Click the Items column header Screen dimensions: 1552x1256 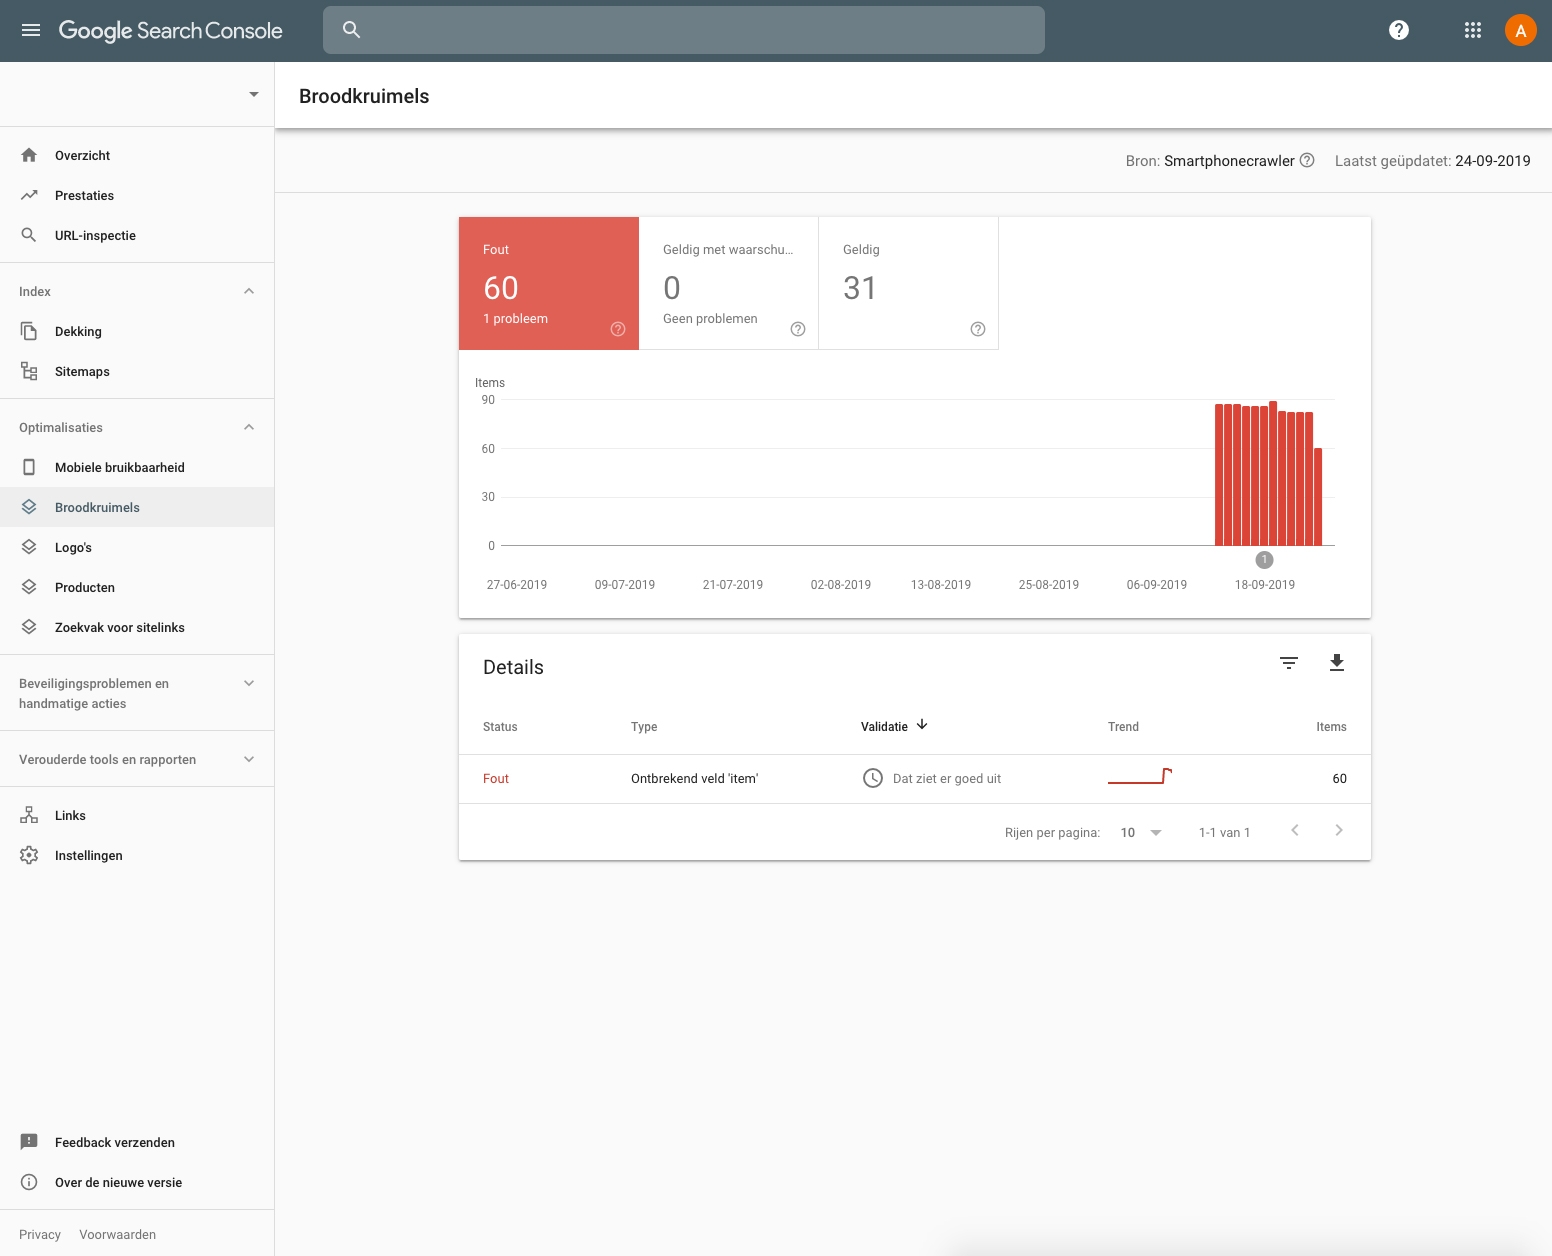1331,727
